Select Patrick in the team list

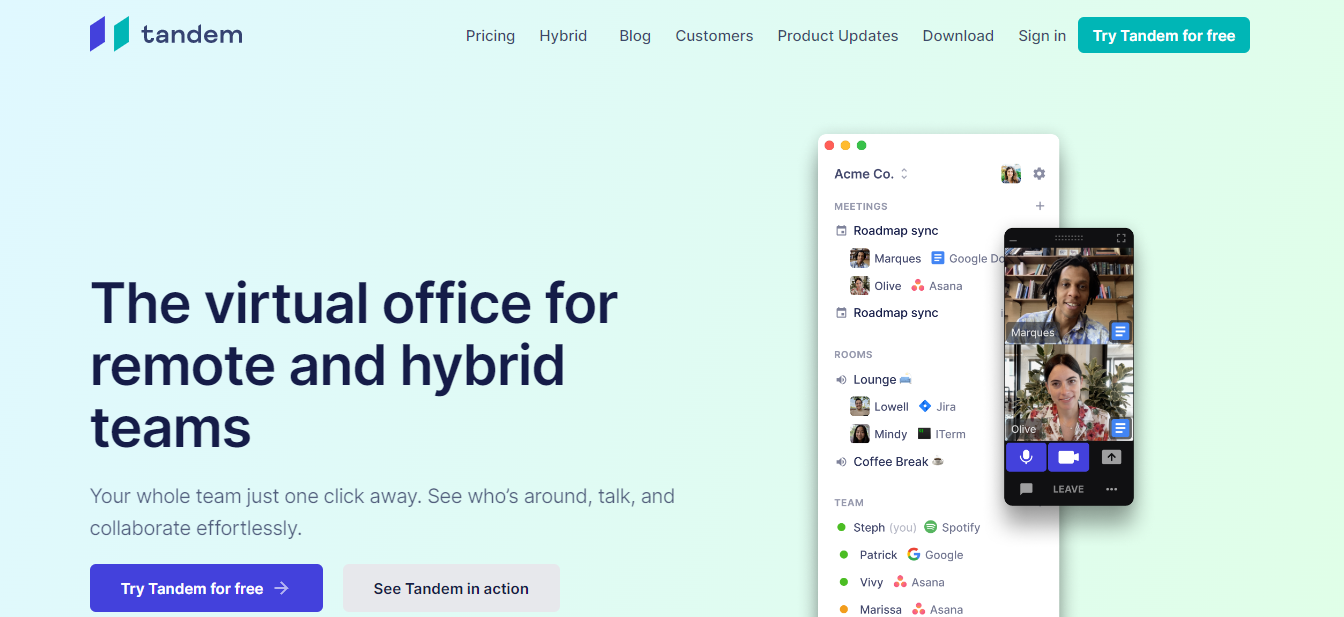(878, 555)
